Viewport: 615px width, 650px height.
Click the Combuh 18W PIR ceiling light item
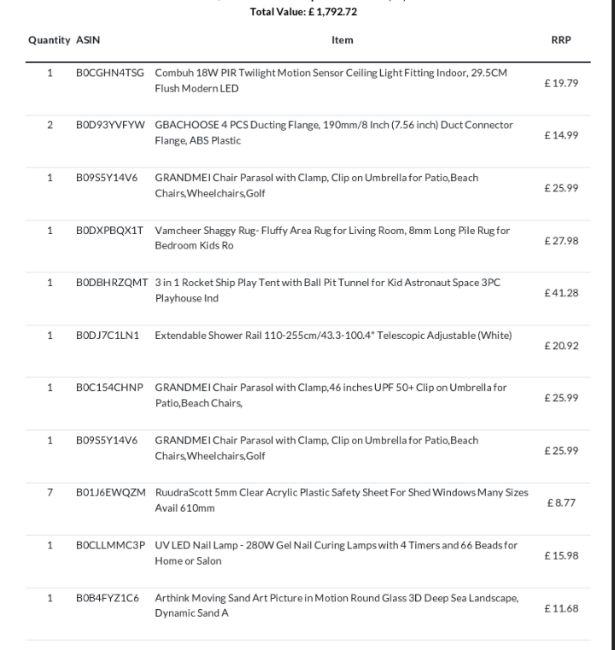(x=331, y=80)
